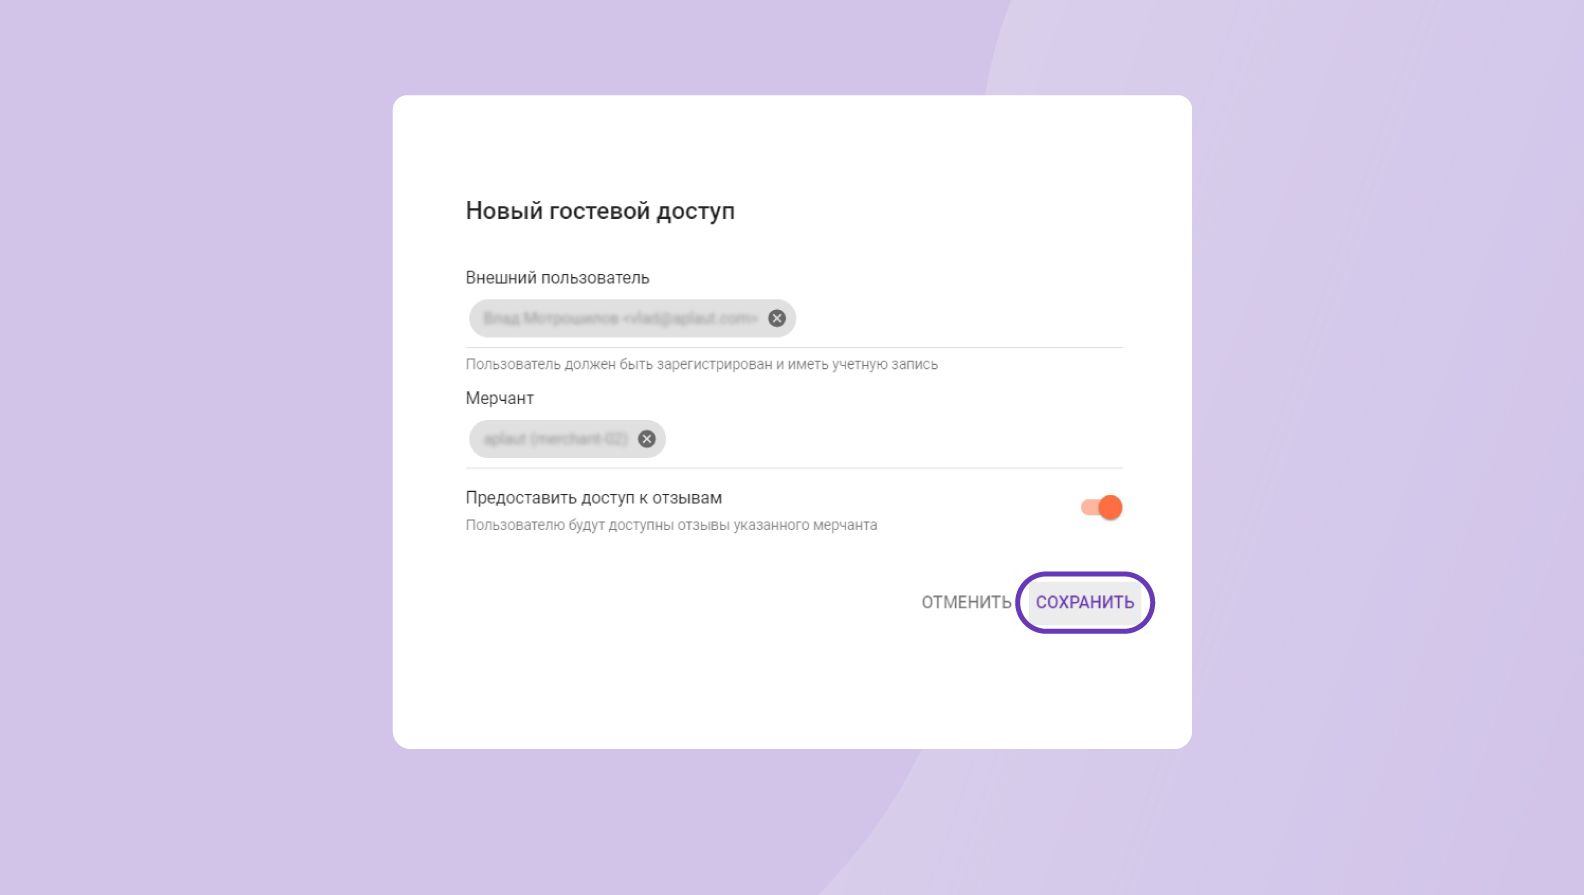Click the purple backdrop outside the dialog
The image size is (1584, 895).
pyautogui.click(x=200, y=450)
